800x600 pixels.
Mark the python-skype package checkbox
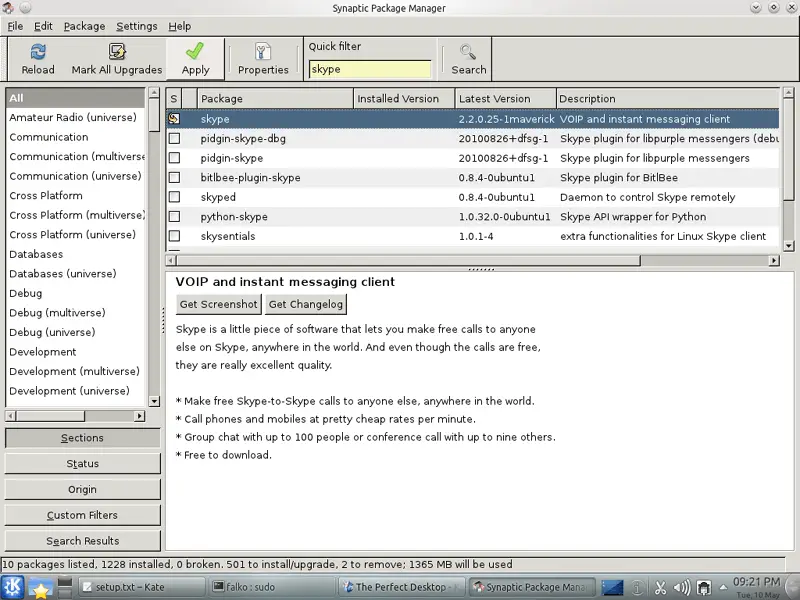174,216
